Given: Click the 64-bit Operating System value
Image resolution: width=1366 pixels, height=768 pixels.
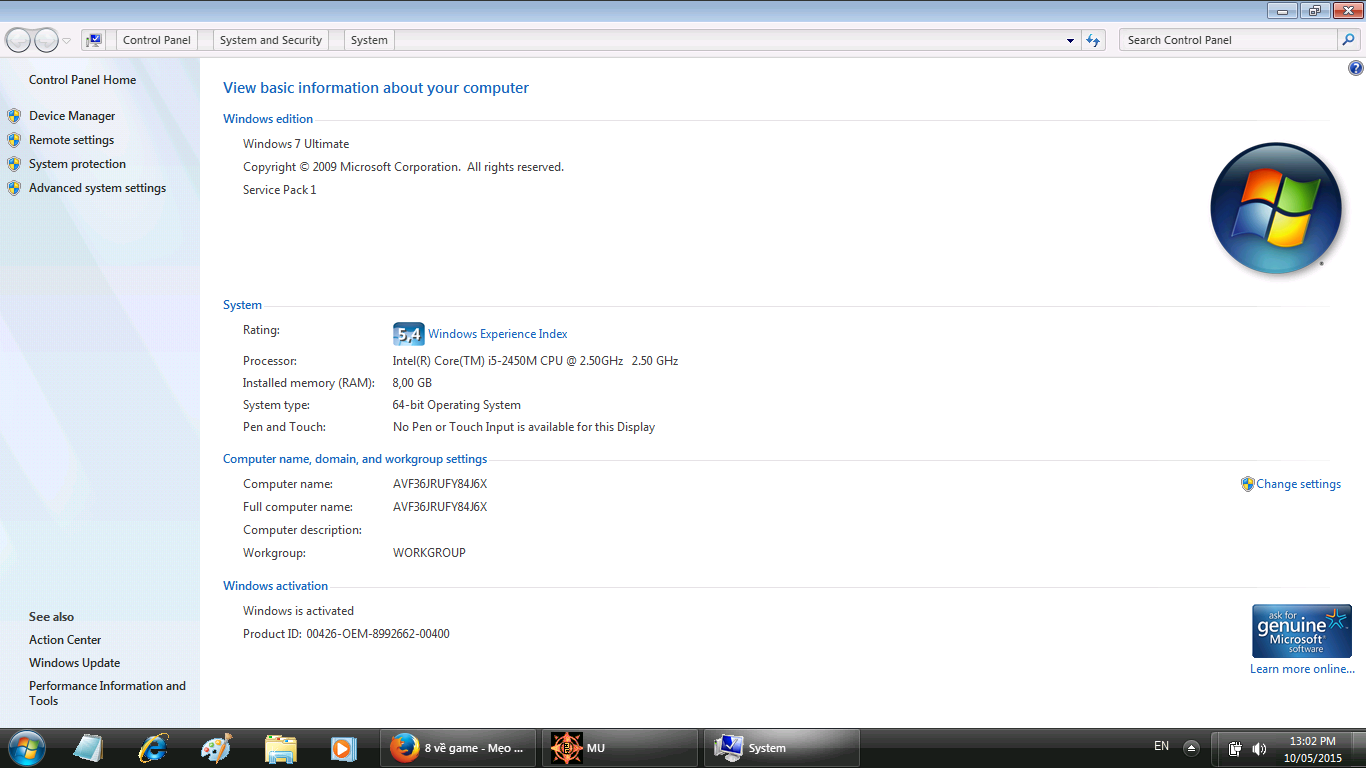Looking at the screenshot, I should [x=456, y=405].
